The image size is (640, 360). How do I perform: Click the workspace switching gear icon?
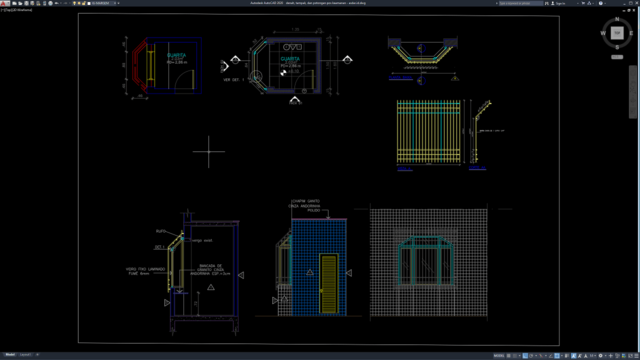pyautogui.click(x=600, y=356)
